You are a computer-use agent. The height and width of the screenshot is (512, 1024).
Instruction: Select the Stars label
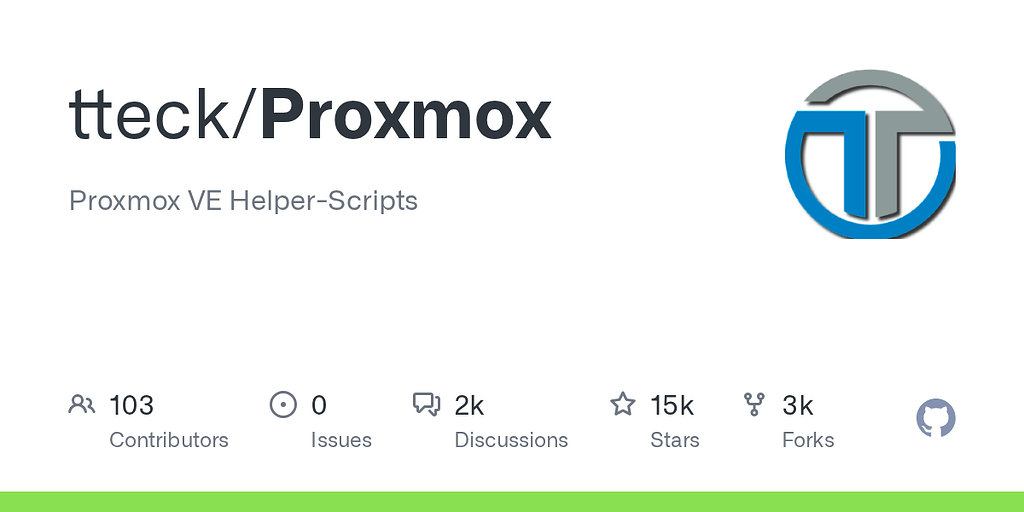[675, 440]
